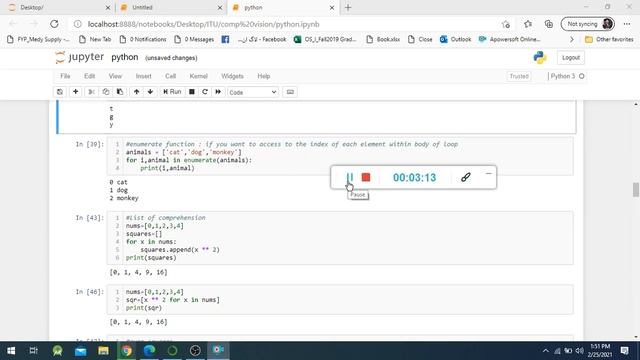Open the browser collections icon
Image resolution: width=640 pixels, height=360 pixels.
(549, 24)
